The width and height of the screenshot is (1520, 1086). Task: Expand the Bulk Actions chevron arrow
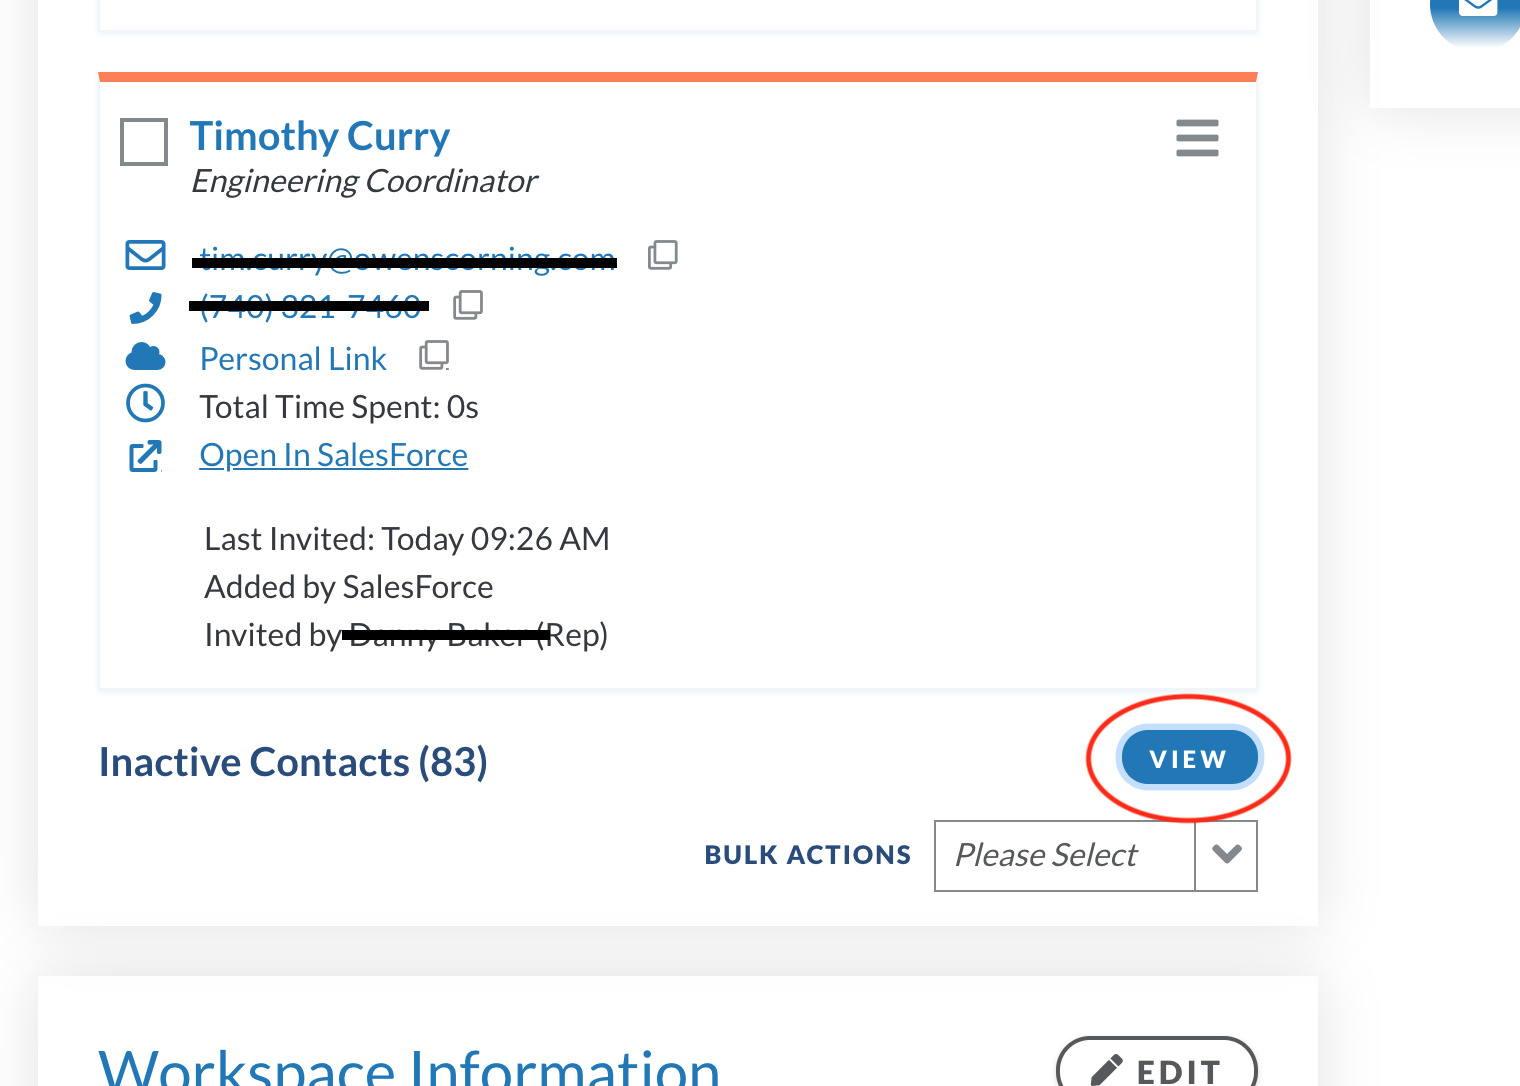1226,855
